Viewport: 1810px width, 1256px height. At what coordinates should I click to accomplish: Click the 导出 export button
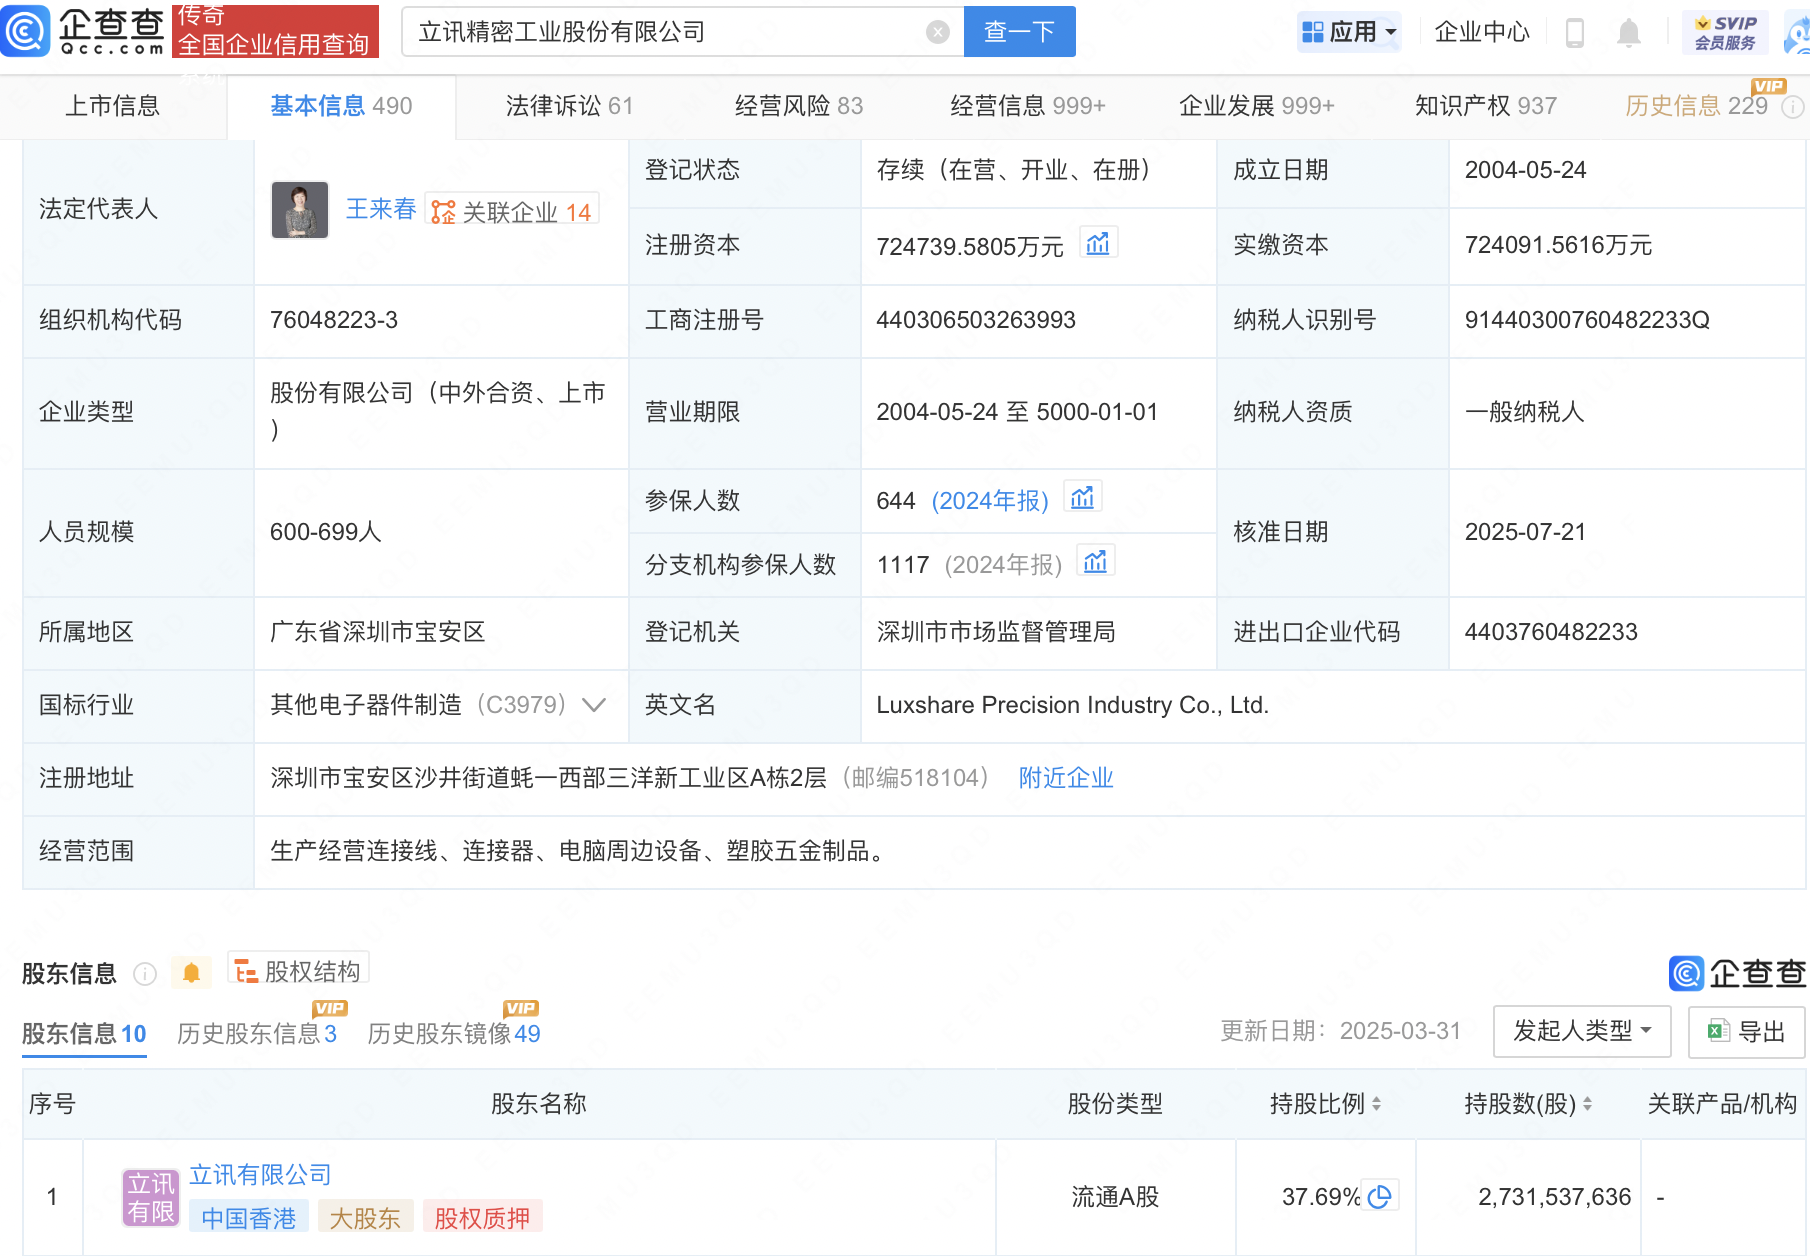[x=1747, y=1031]
